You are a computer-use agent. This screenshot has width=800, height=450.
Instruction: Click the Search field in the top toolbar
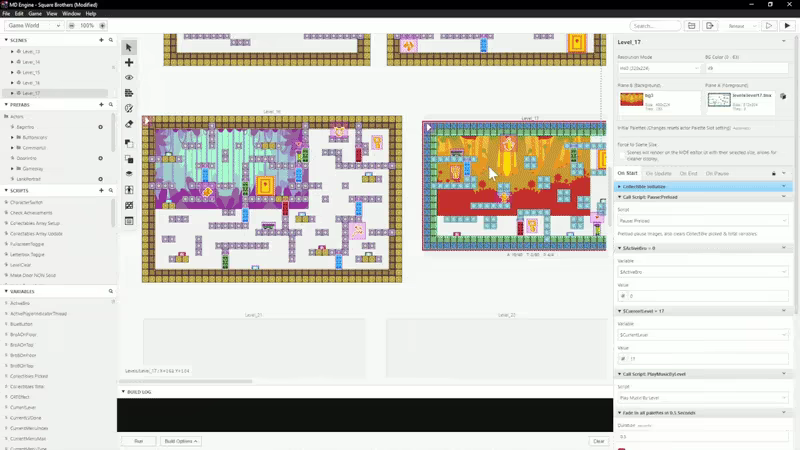(655, 26)
